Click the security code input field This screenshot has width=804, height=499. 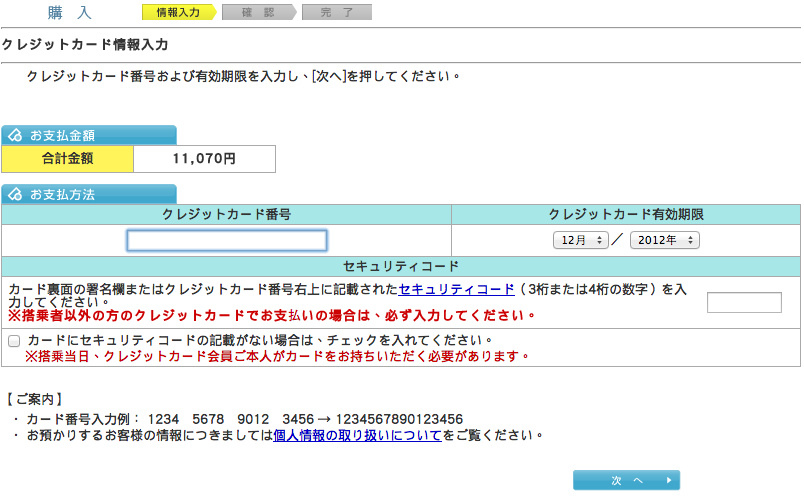pyautogui.click(x=744, y=302)
